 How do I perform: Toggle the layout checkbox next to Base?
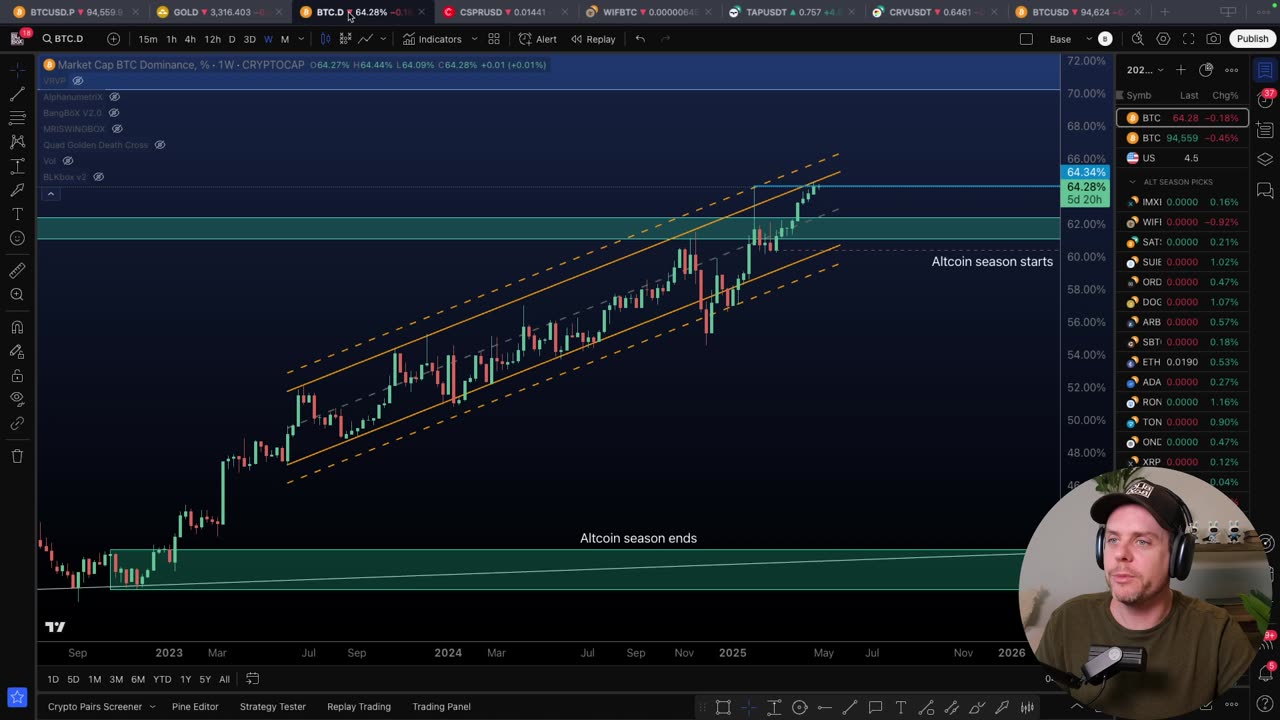pyautogui.click(x=1026, y=39)
